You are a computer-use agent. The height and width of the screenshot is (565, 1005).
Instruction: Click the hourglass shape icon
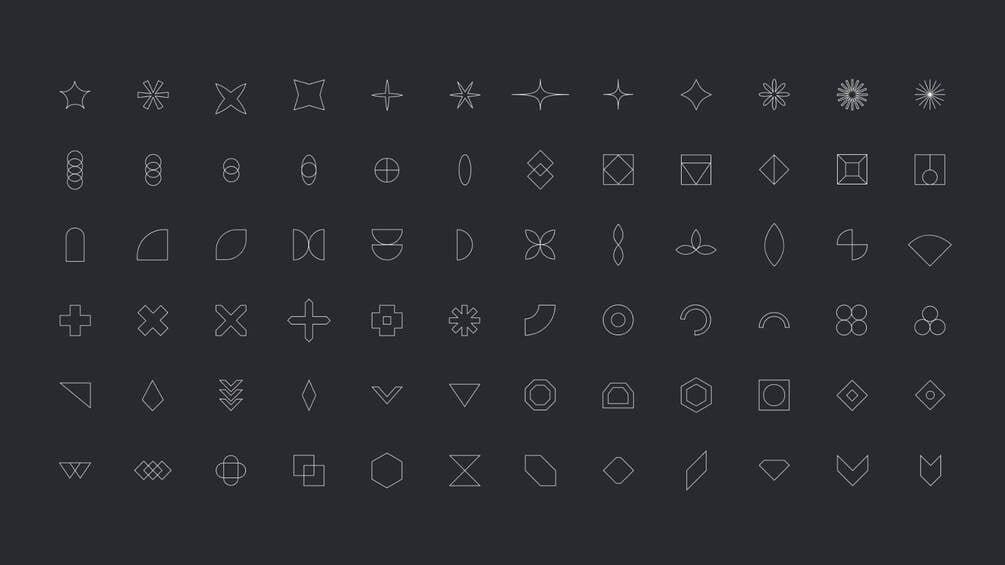(465, 471)
